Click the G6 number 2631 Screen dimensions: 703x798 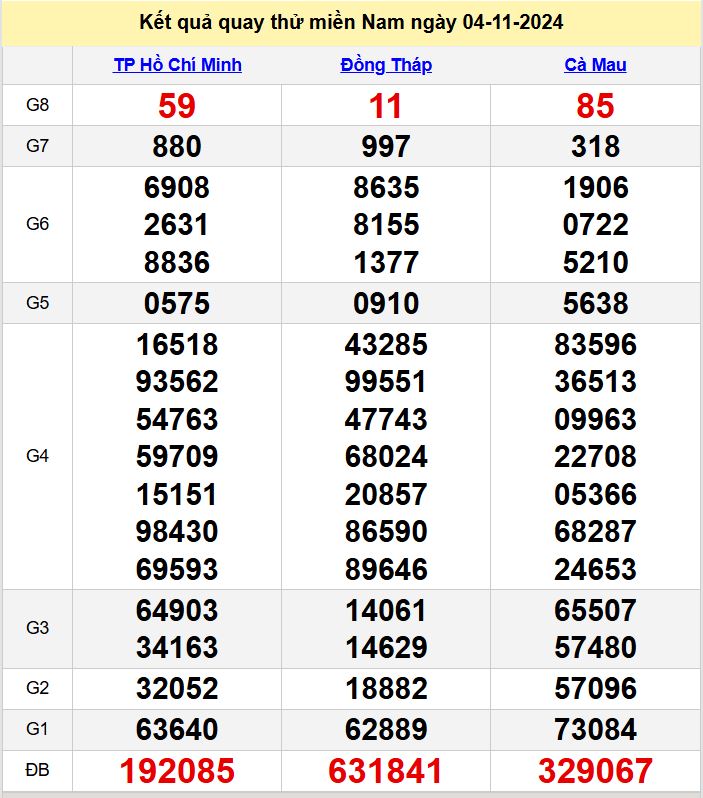pyautogui.click(x=177, y=225)
